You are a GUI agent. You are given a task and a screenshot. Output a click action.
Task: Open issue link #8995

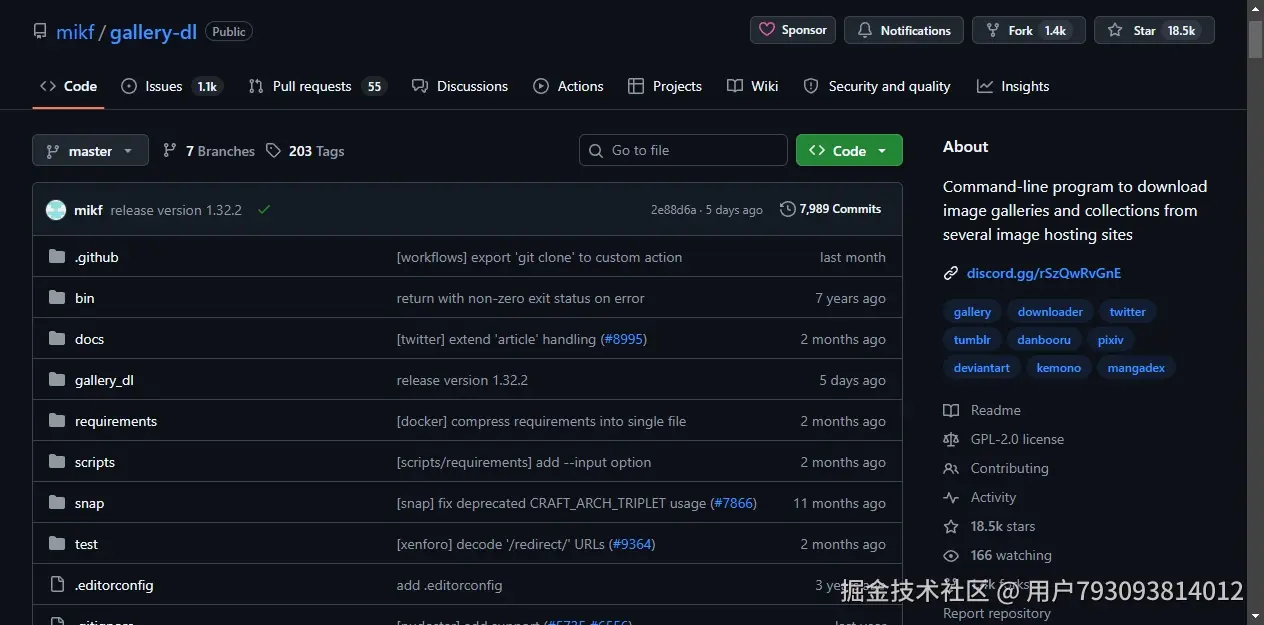(624, 339)
